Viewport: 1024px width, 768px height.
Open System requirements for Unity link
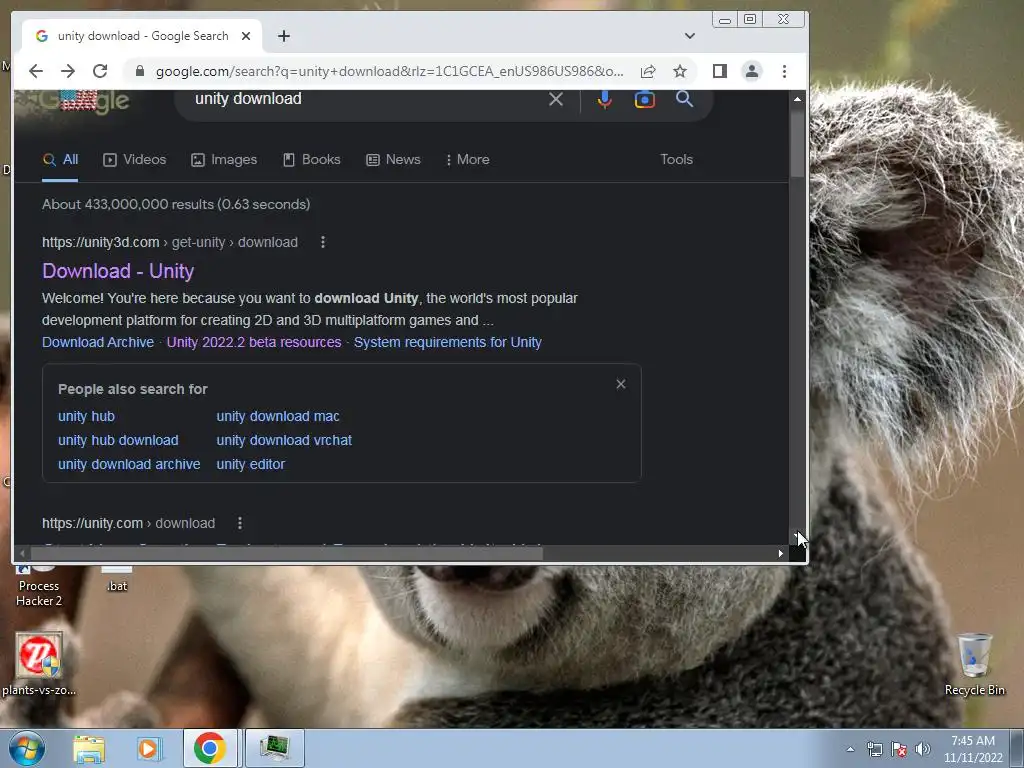(x=447, y=342)
